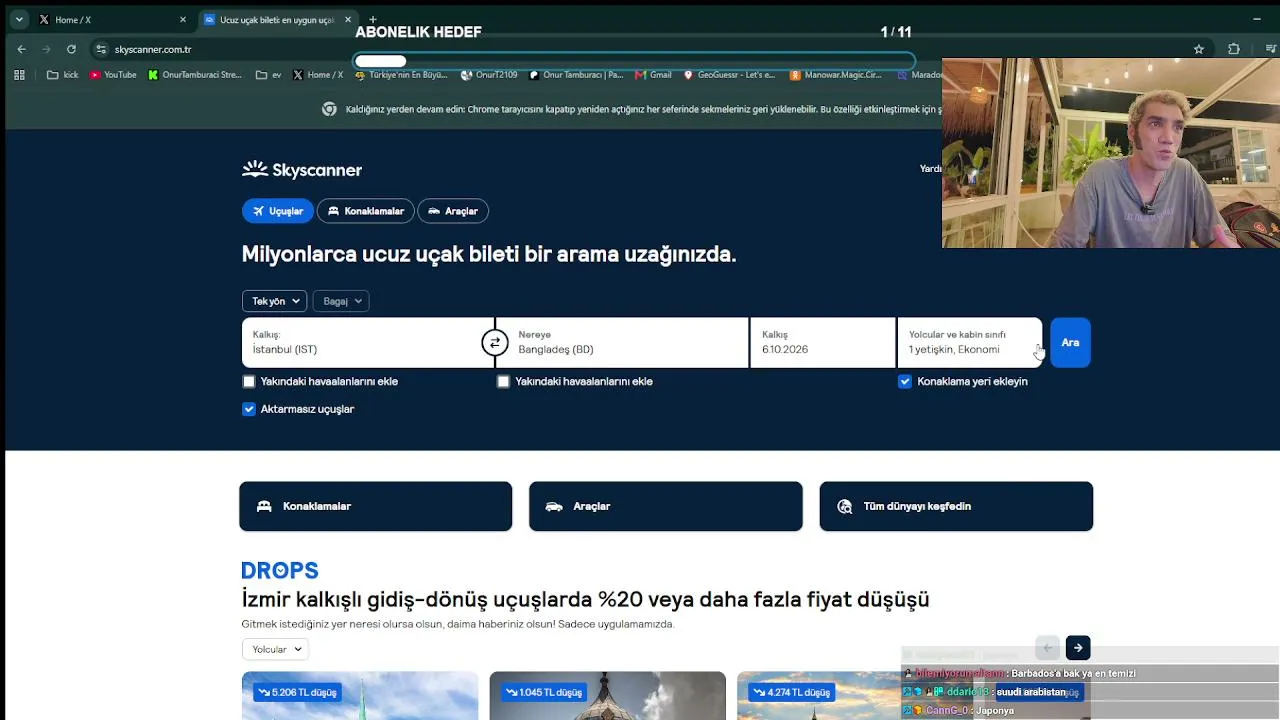
Task: Open the ev bookmark folder
Action: coord(269,75)
